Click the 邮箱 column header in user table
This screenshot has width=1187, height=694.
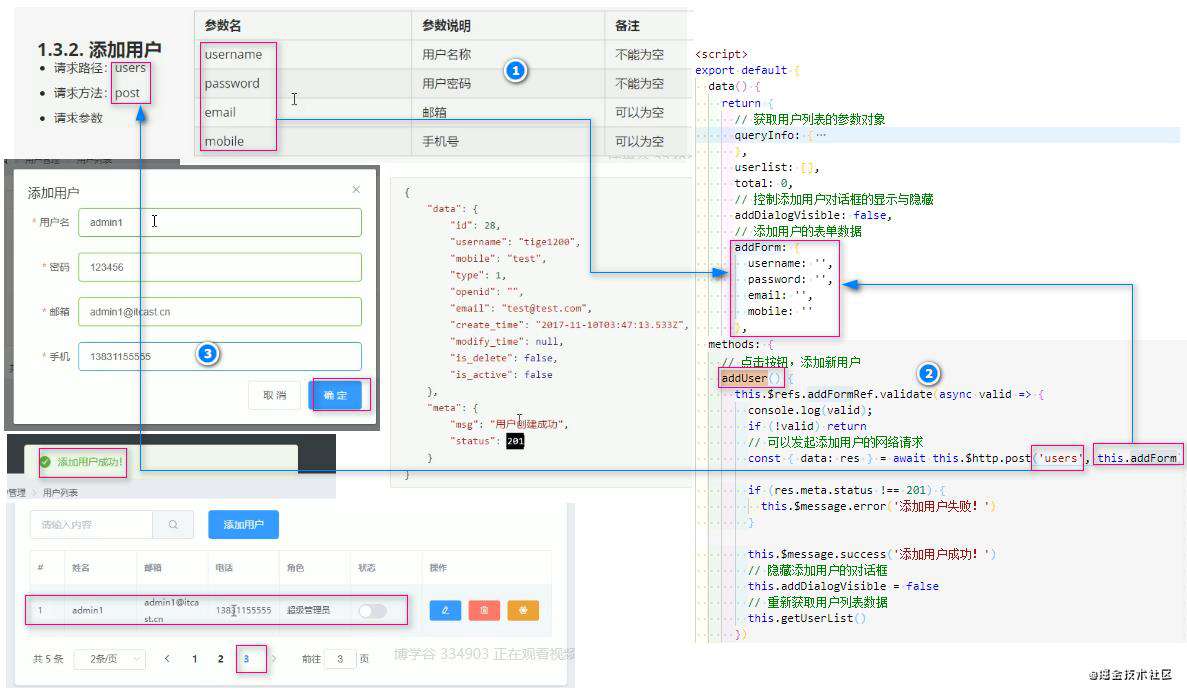pyautogui.click(x=153, y=568)
